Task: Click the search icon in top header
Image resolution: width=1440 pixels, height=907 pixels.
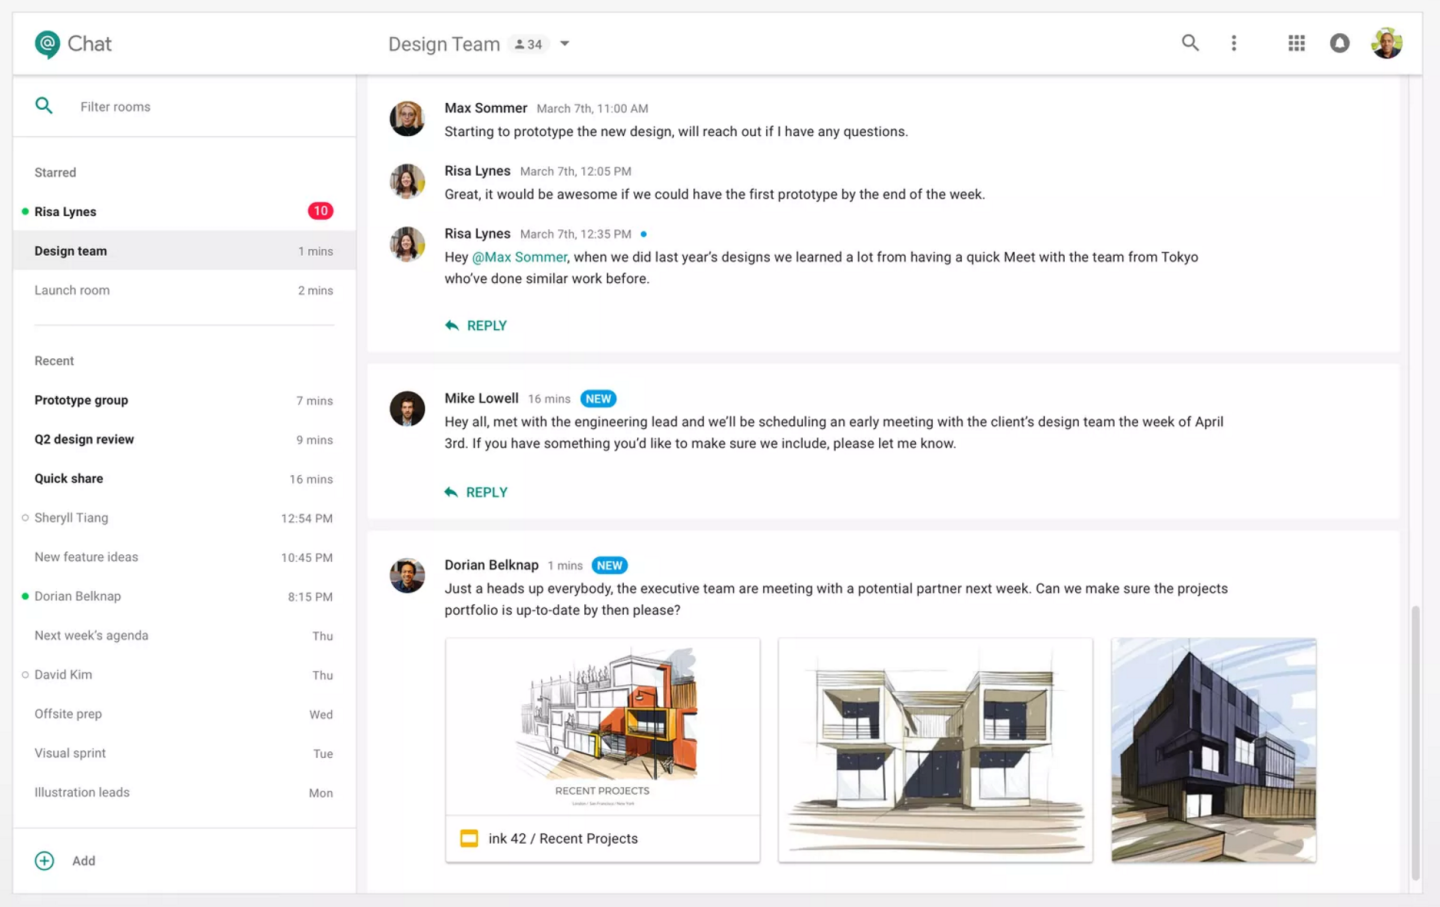Action: click(x=1189, y=43)
